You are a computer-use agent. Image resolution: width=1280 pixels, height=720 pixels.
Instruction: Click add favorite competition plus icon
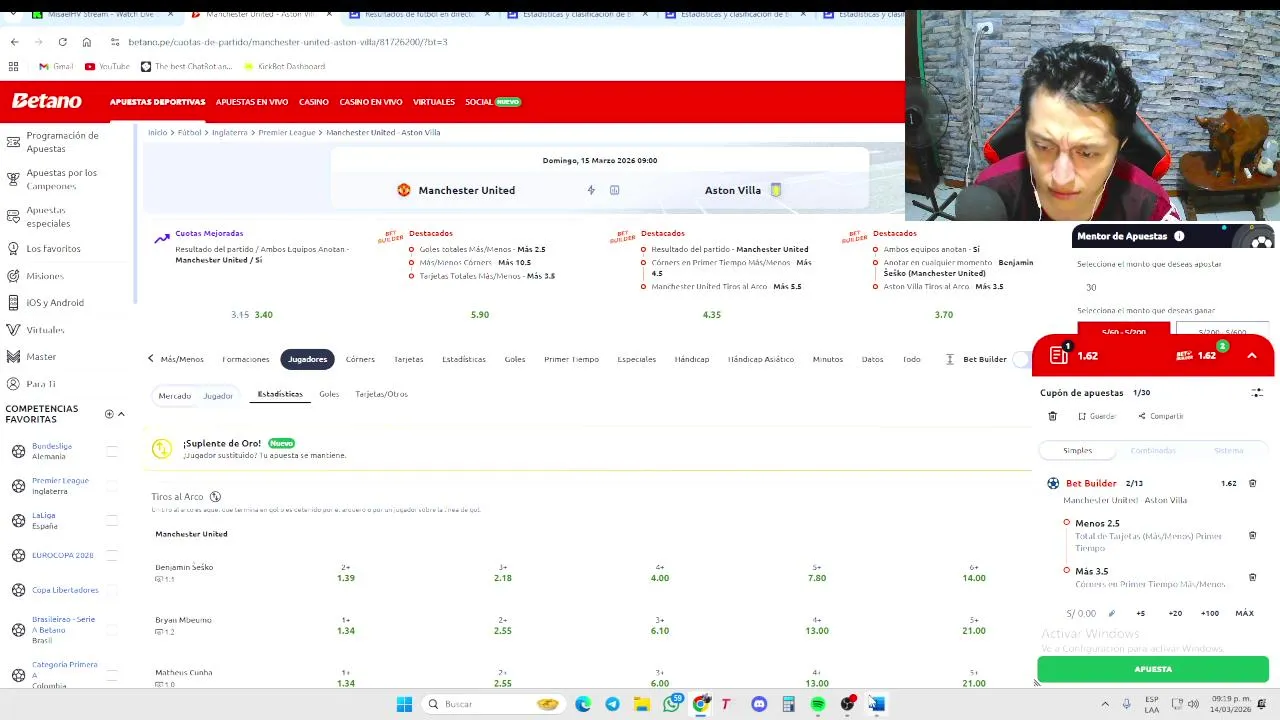109,414
